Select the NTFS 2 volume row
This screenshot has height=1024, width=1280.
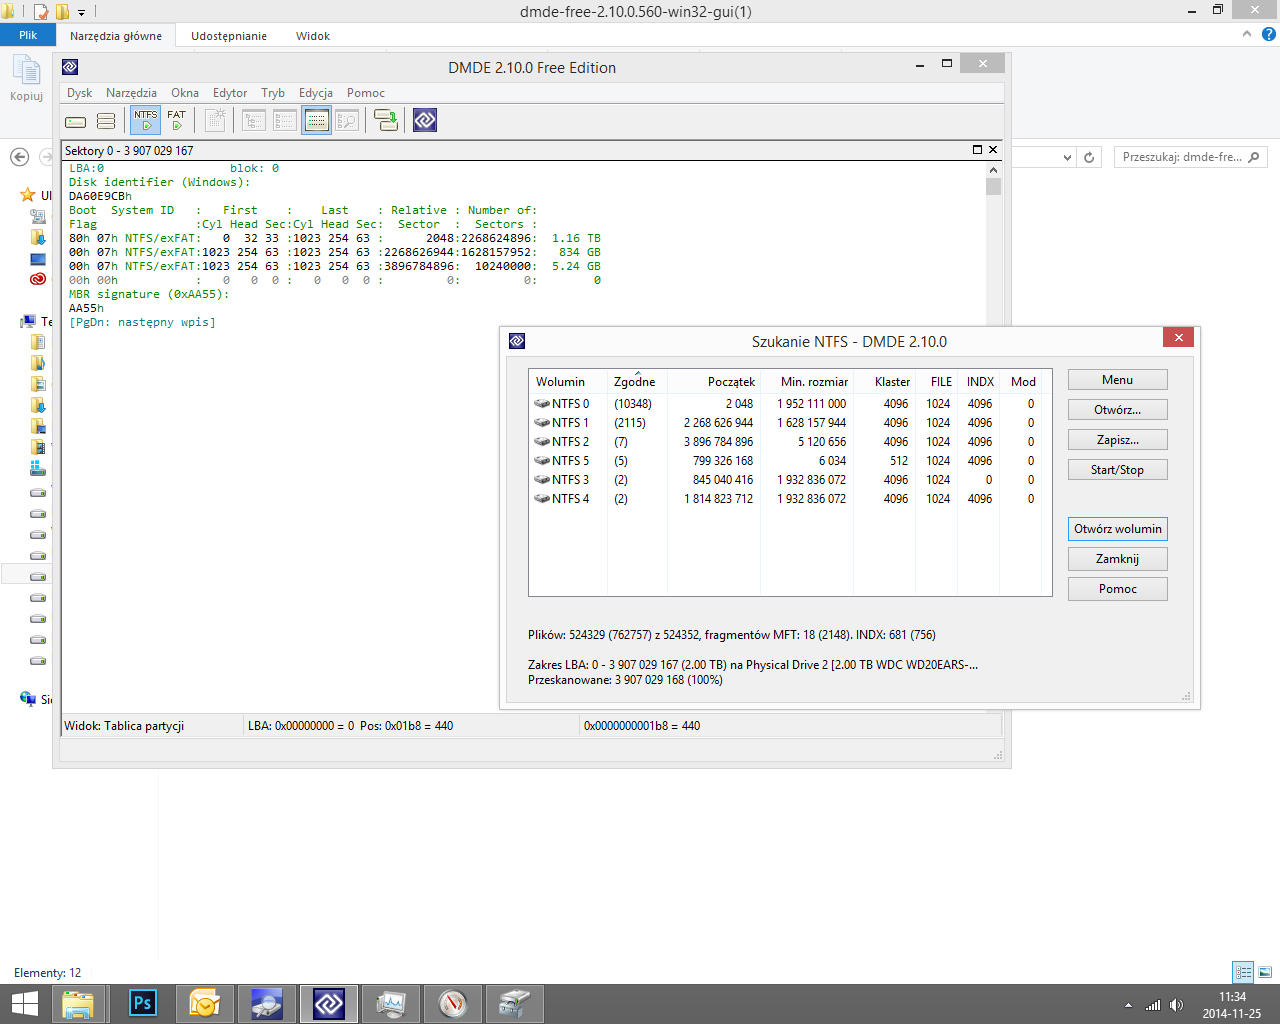[x=790, y=442]
